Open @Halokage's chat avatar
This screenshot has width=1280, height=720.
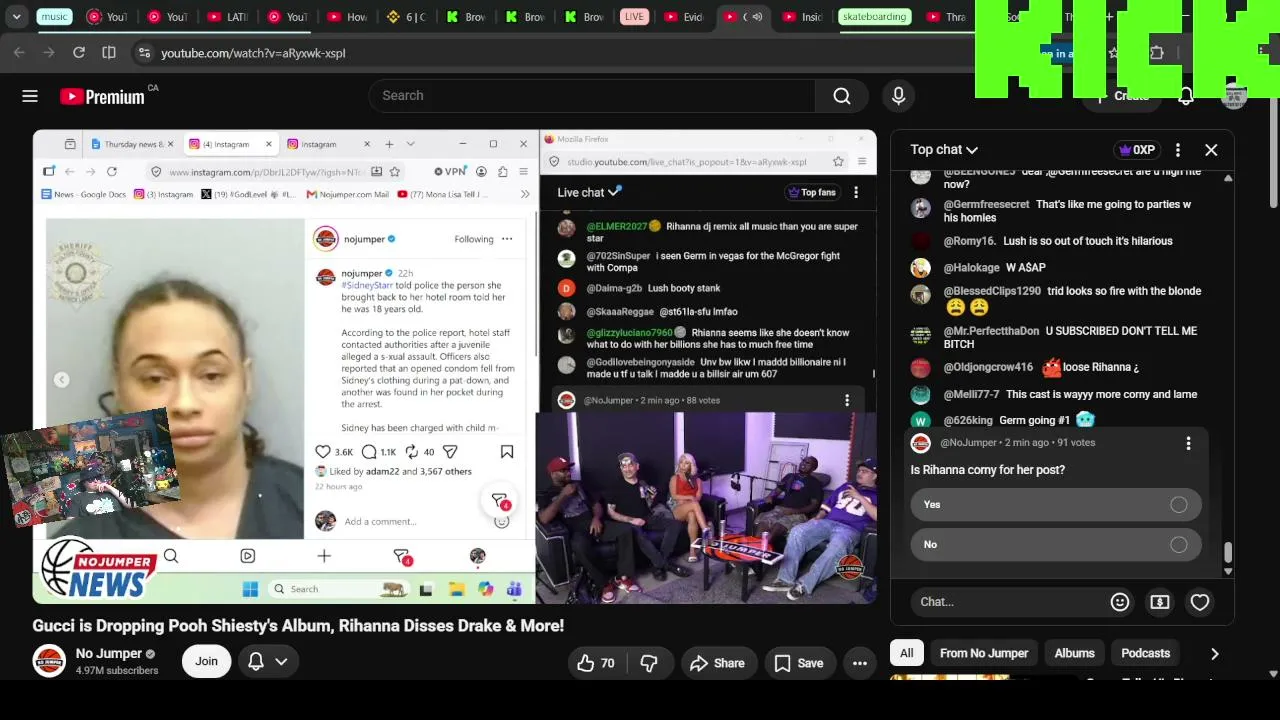click(x=921, y=268)
